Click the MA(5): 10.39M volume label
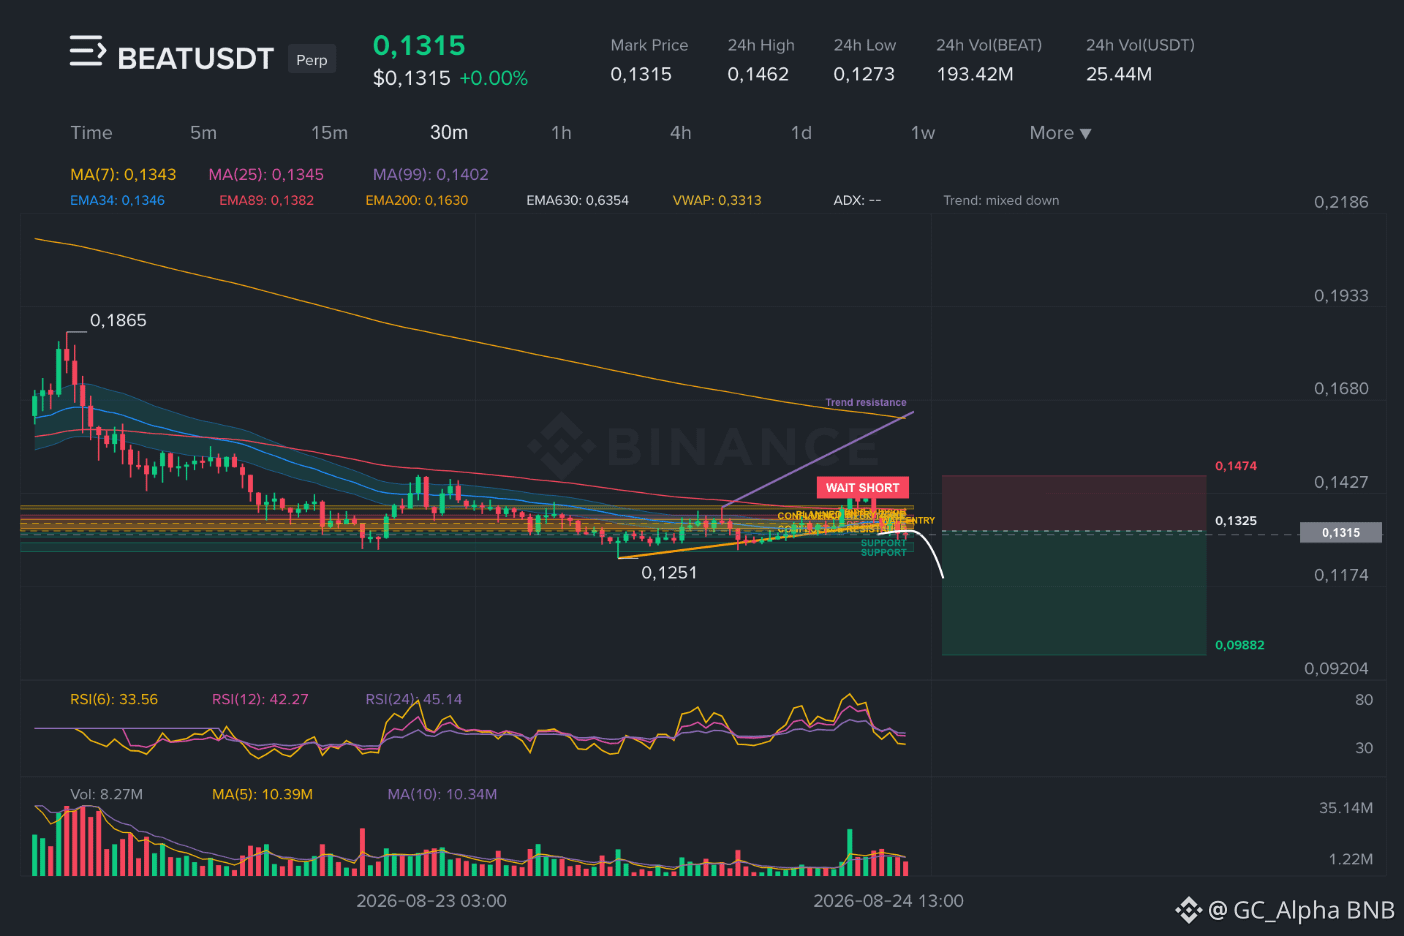This screenshot has height=936, width=1404. click(262, 794)
